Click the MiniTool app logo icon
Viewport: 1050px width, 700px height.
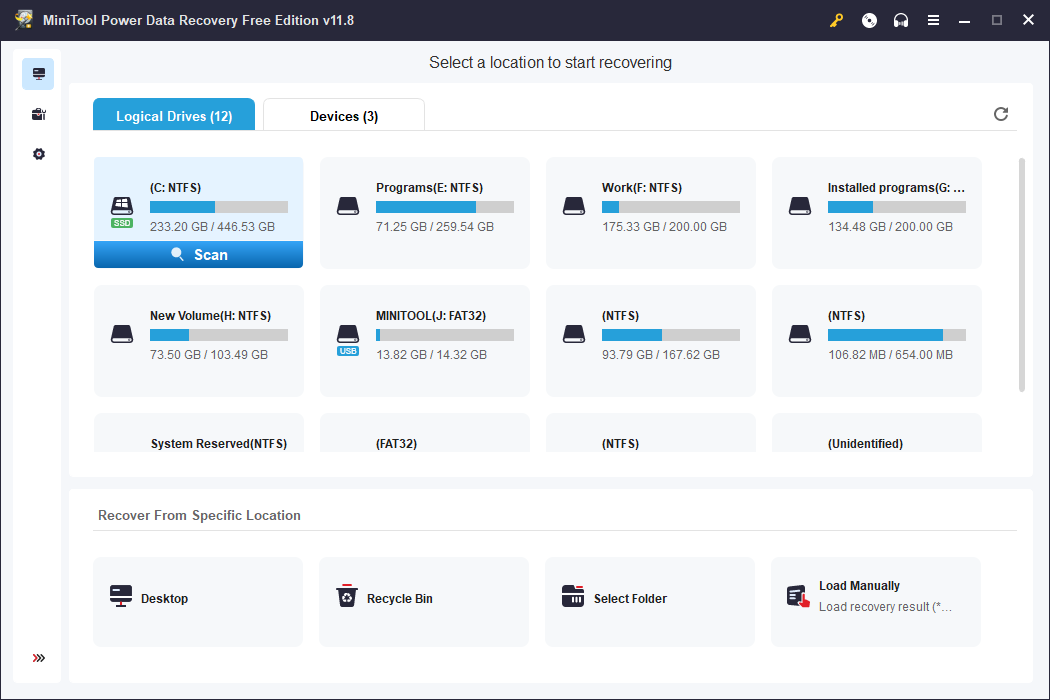pyautogui.click(x=23, y=20)
